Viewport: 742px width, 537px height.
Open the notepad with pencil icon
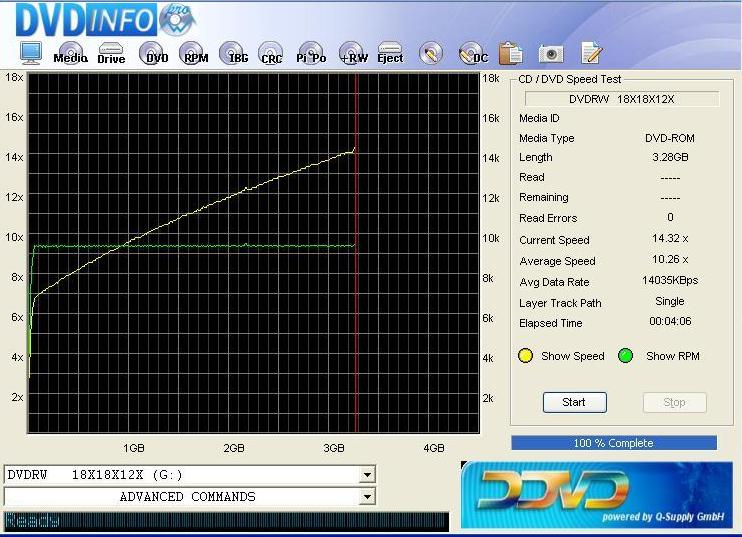click(591, 53)
